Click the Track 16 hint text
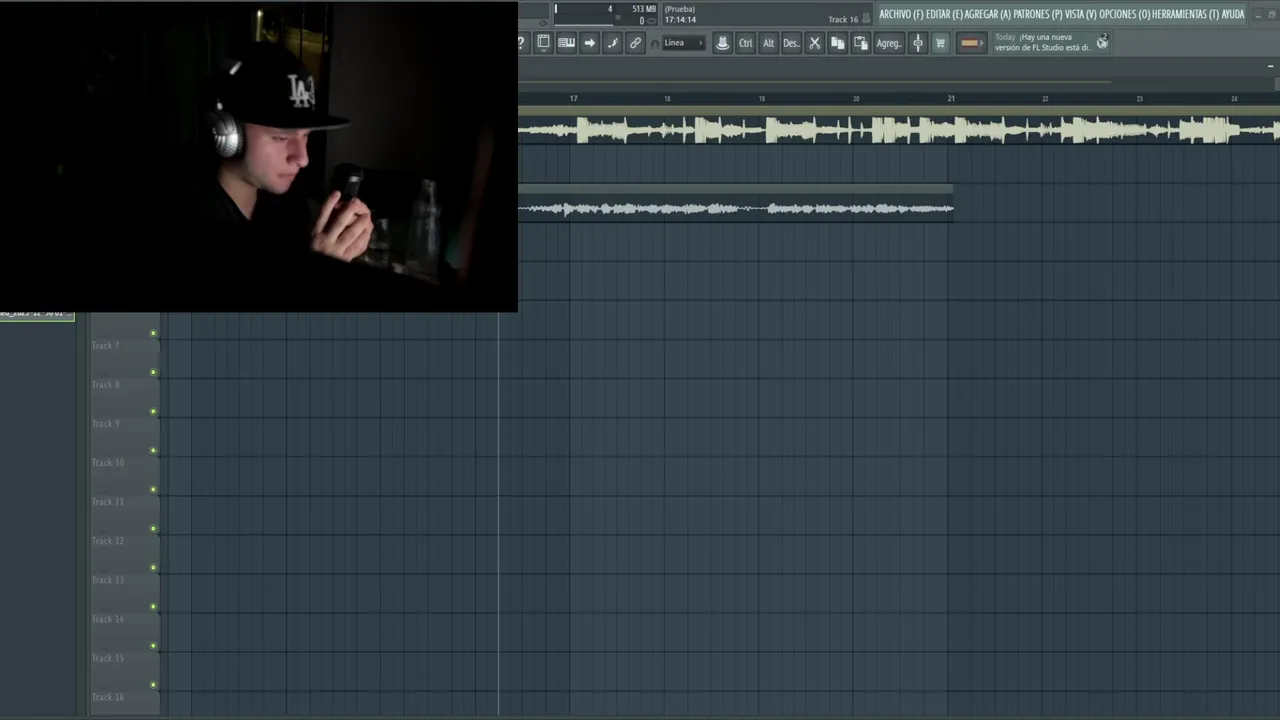The width and height of the screenshot is (1280, 720). pos(843,20)
